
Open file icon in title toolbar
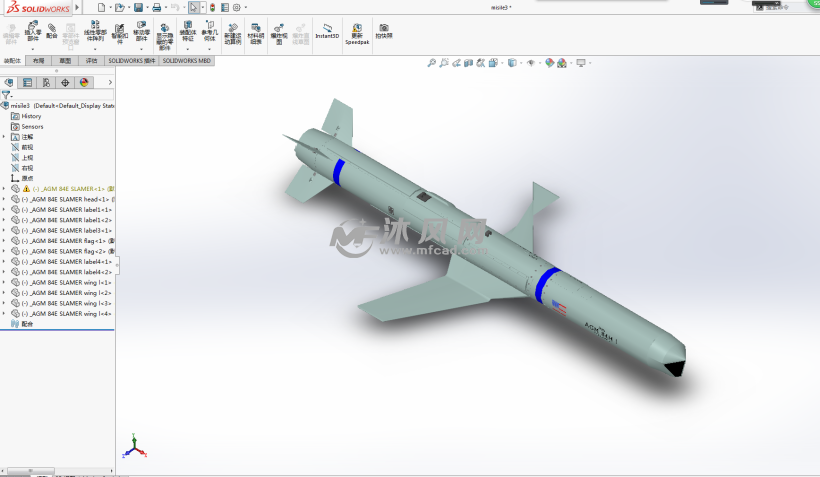120,7
